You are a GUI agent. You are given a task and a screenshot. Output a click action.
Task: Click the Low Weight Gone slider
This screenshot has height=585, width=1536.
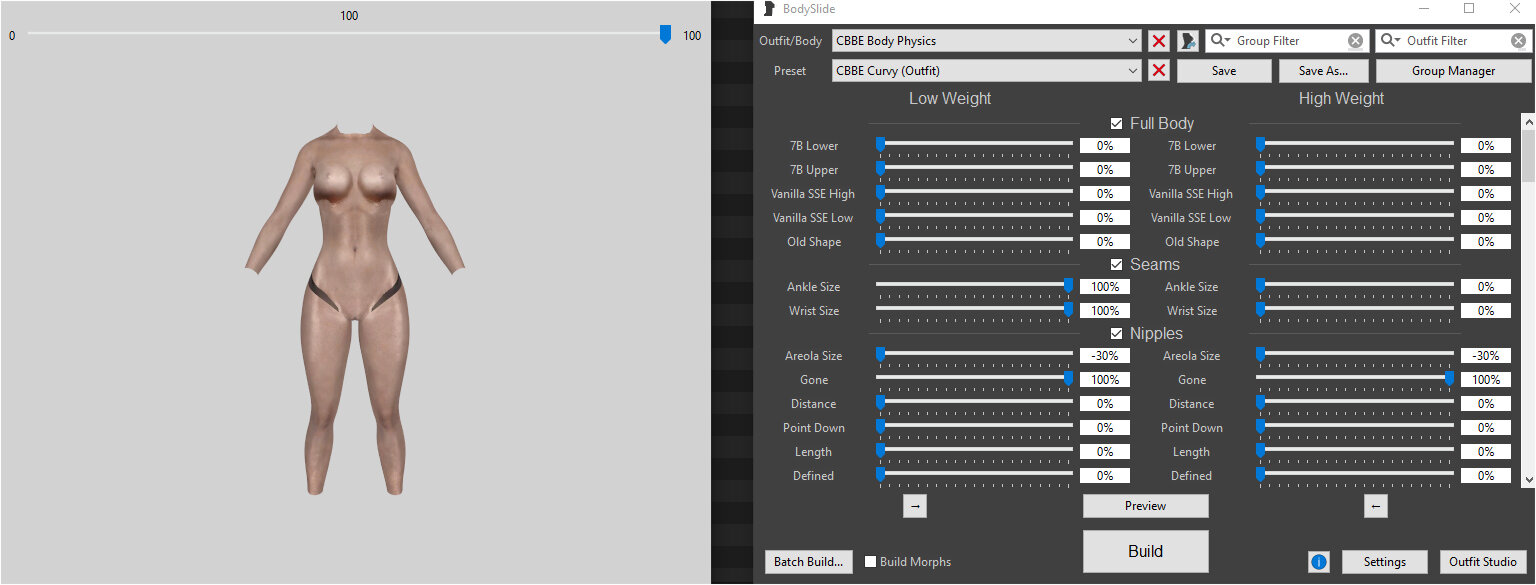click(975, 380)
